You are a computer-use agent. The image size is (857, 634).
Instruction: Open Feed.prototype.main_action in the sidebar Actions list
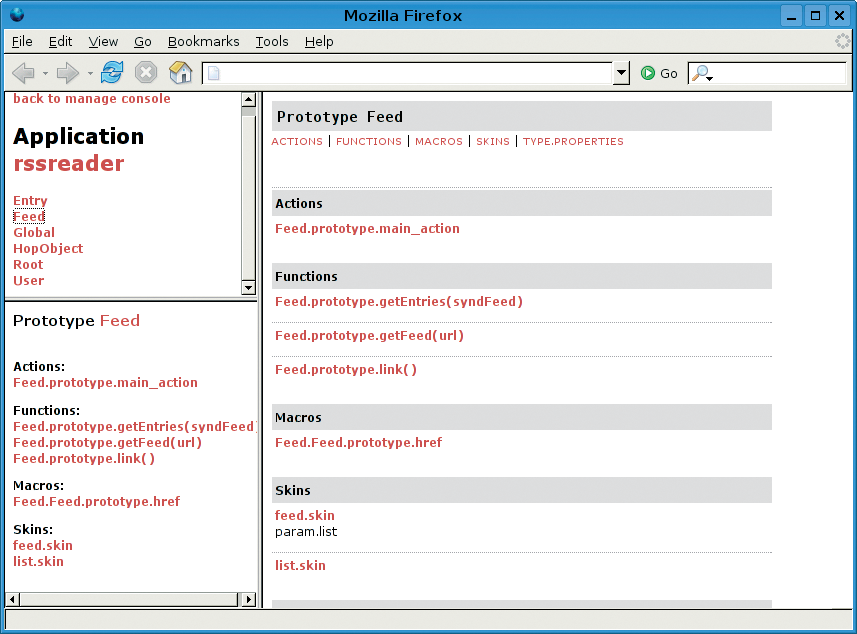[105, 383]
